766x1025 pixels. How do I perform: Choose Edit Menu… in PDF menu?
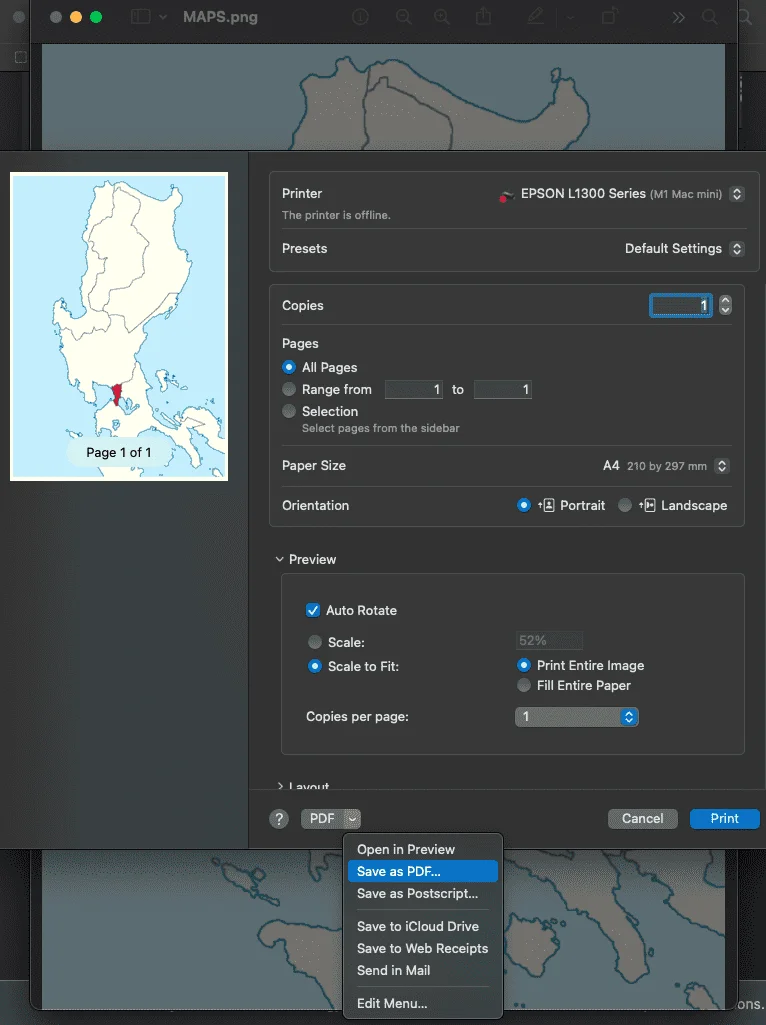(422, 1003)
